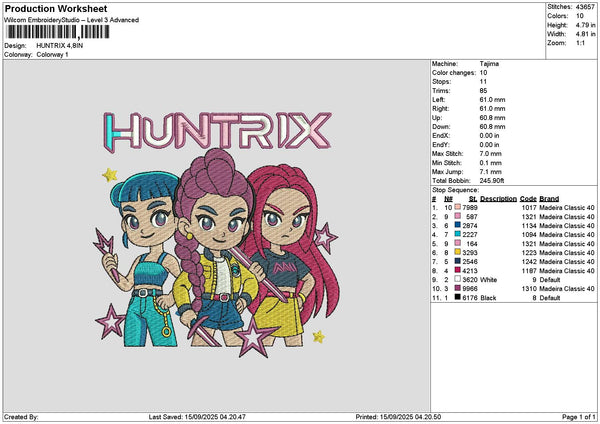This screenshot has width=600, height=424.
Task: Click 'Default' brand in the Black row
Action: point(549,297)
